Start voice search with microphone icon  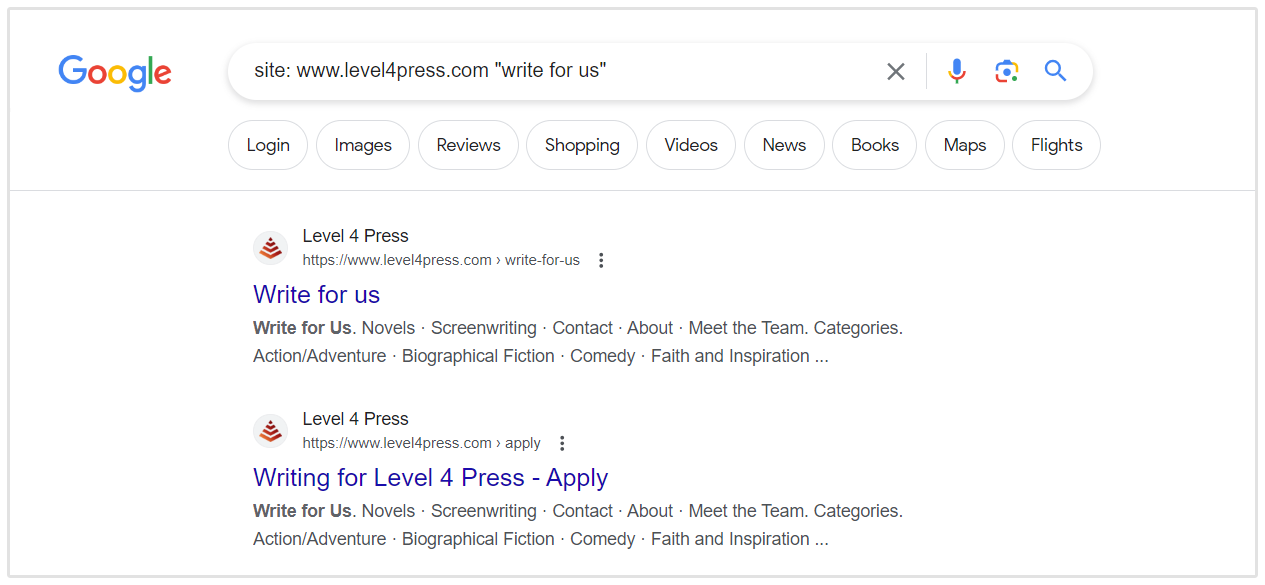[x=957, y=71]
